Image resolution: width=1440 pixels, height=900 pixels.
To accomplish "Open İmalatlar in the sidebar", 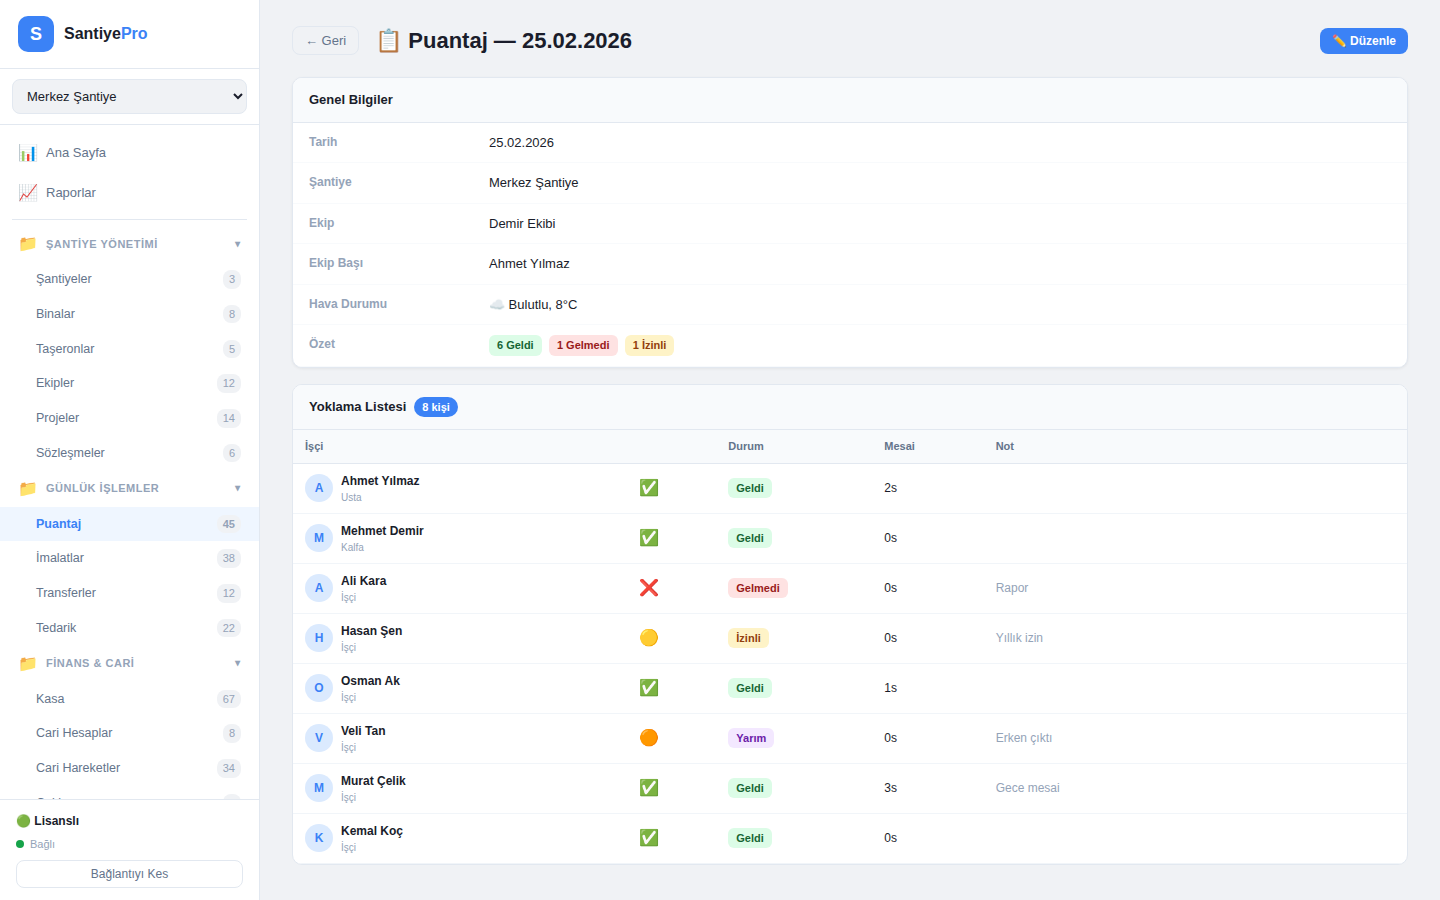I will pos(60,558).
